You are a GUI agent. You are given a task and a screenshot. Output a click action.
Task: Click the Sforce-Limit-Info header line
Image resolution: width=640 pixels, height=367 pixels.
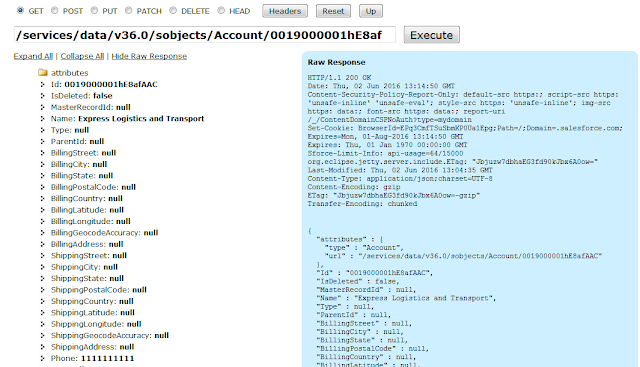385,153
